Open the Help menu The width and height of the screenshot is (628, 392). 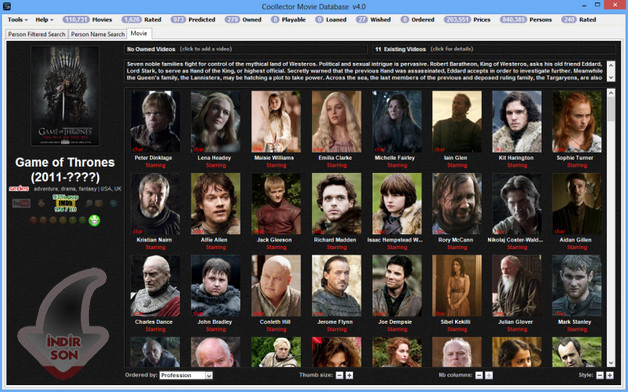pos(44,20)
